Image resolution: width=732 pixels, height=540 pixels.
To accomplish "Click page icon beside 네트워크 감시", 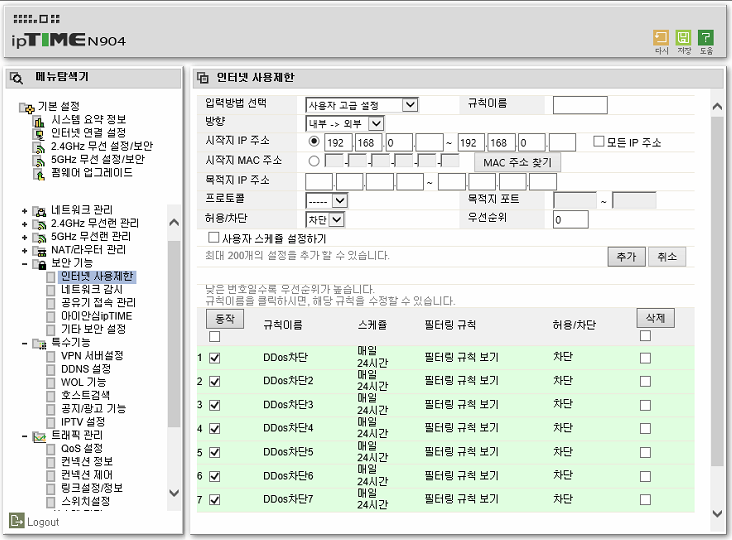I will click(51, 290).
